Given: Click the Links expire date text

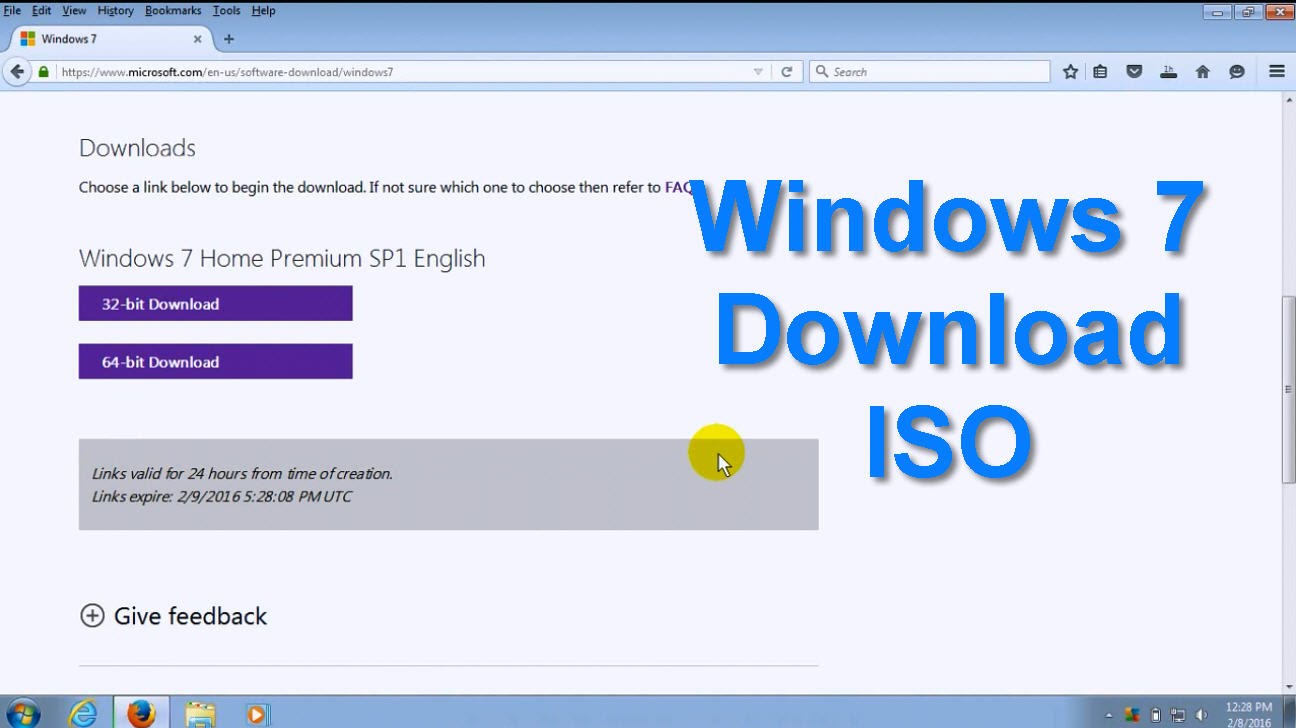Looking at the screenshot, I should click(x=222, y=496).
